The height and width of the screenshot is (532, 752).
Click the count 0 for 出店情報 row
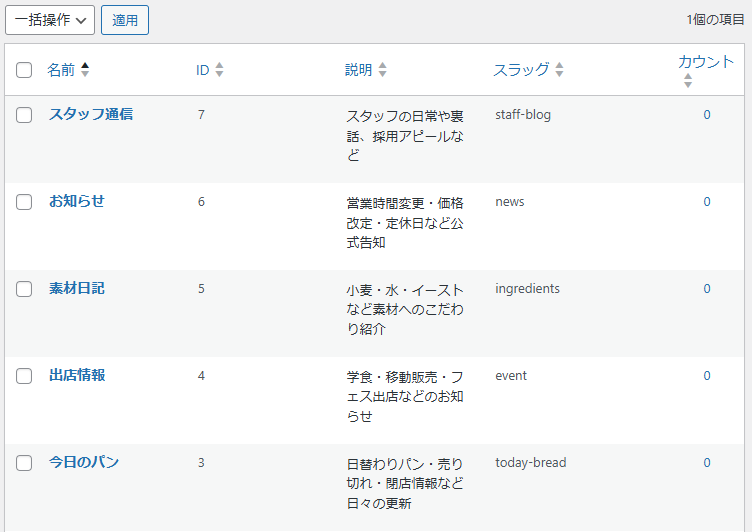tap(706, 376)
